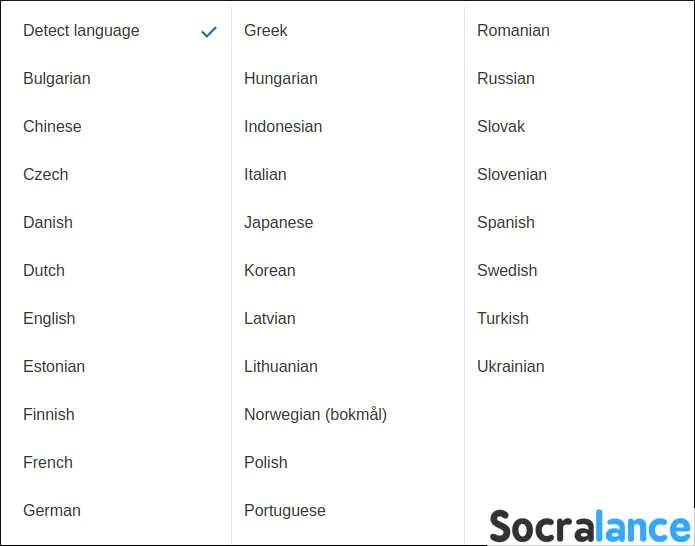Choose Danish in the first column
The width and height of the screenshot is (695, 546).
coord(48,223)
